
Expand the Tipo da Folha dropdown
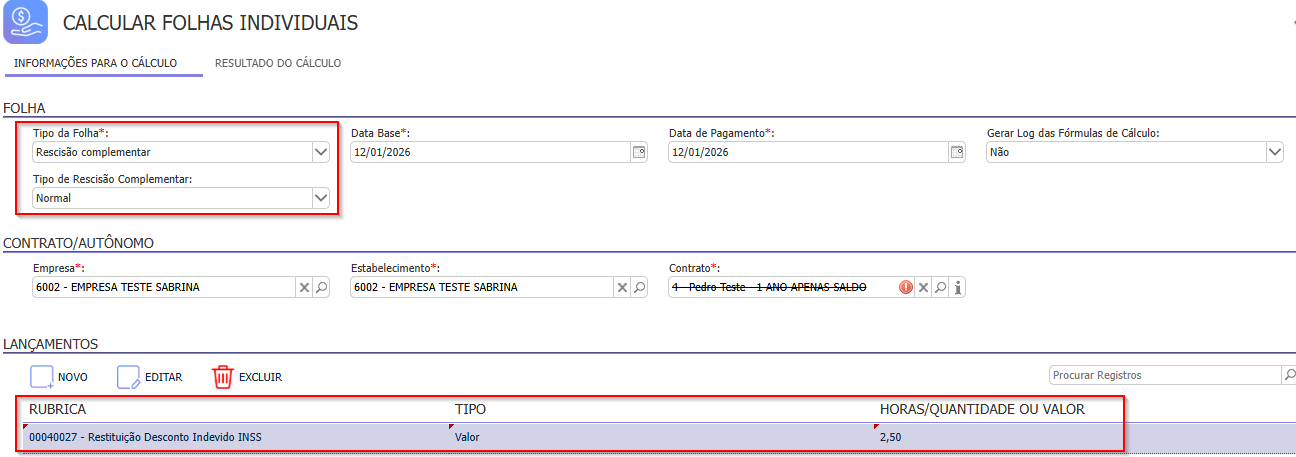click(x=320, y=152)
